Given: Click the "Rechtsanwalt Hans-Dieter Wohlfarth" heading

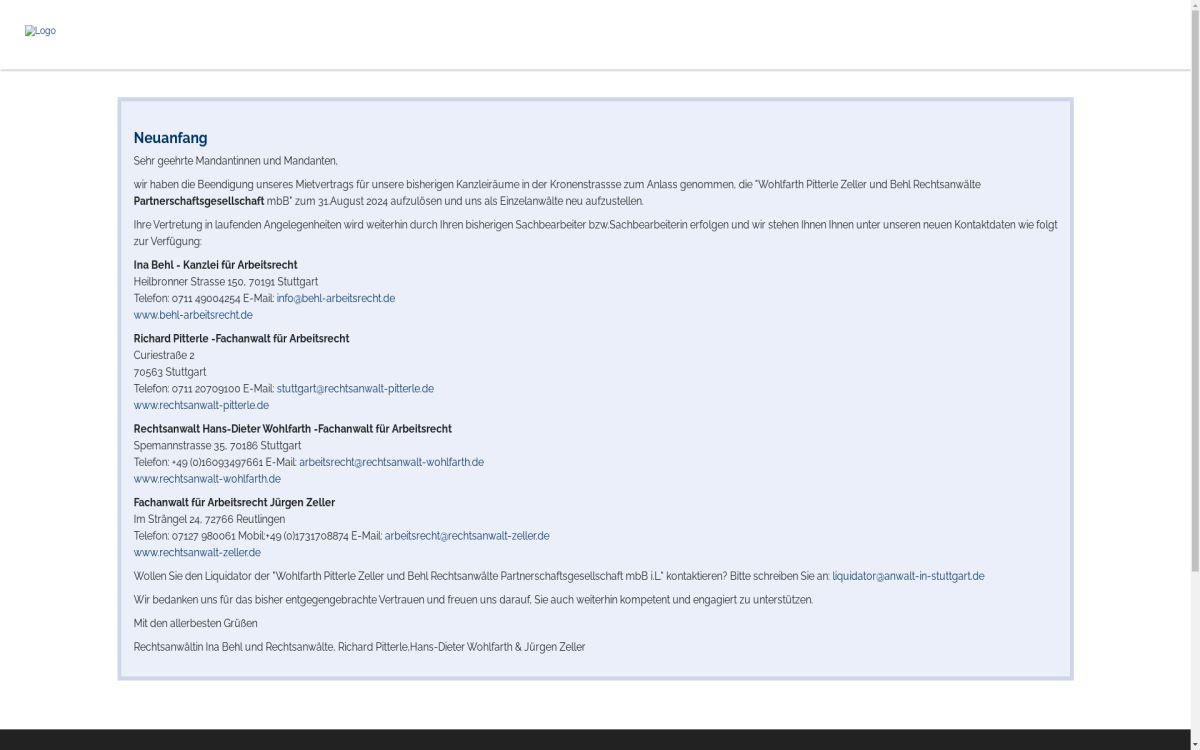Looking at the screenshot, I should [292, 429].
